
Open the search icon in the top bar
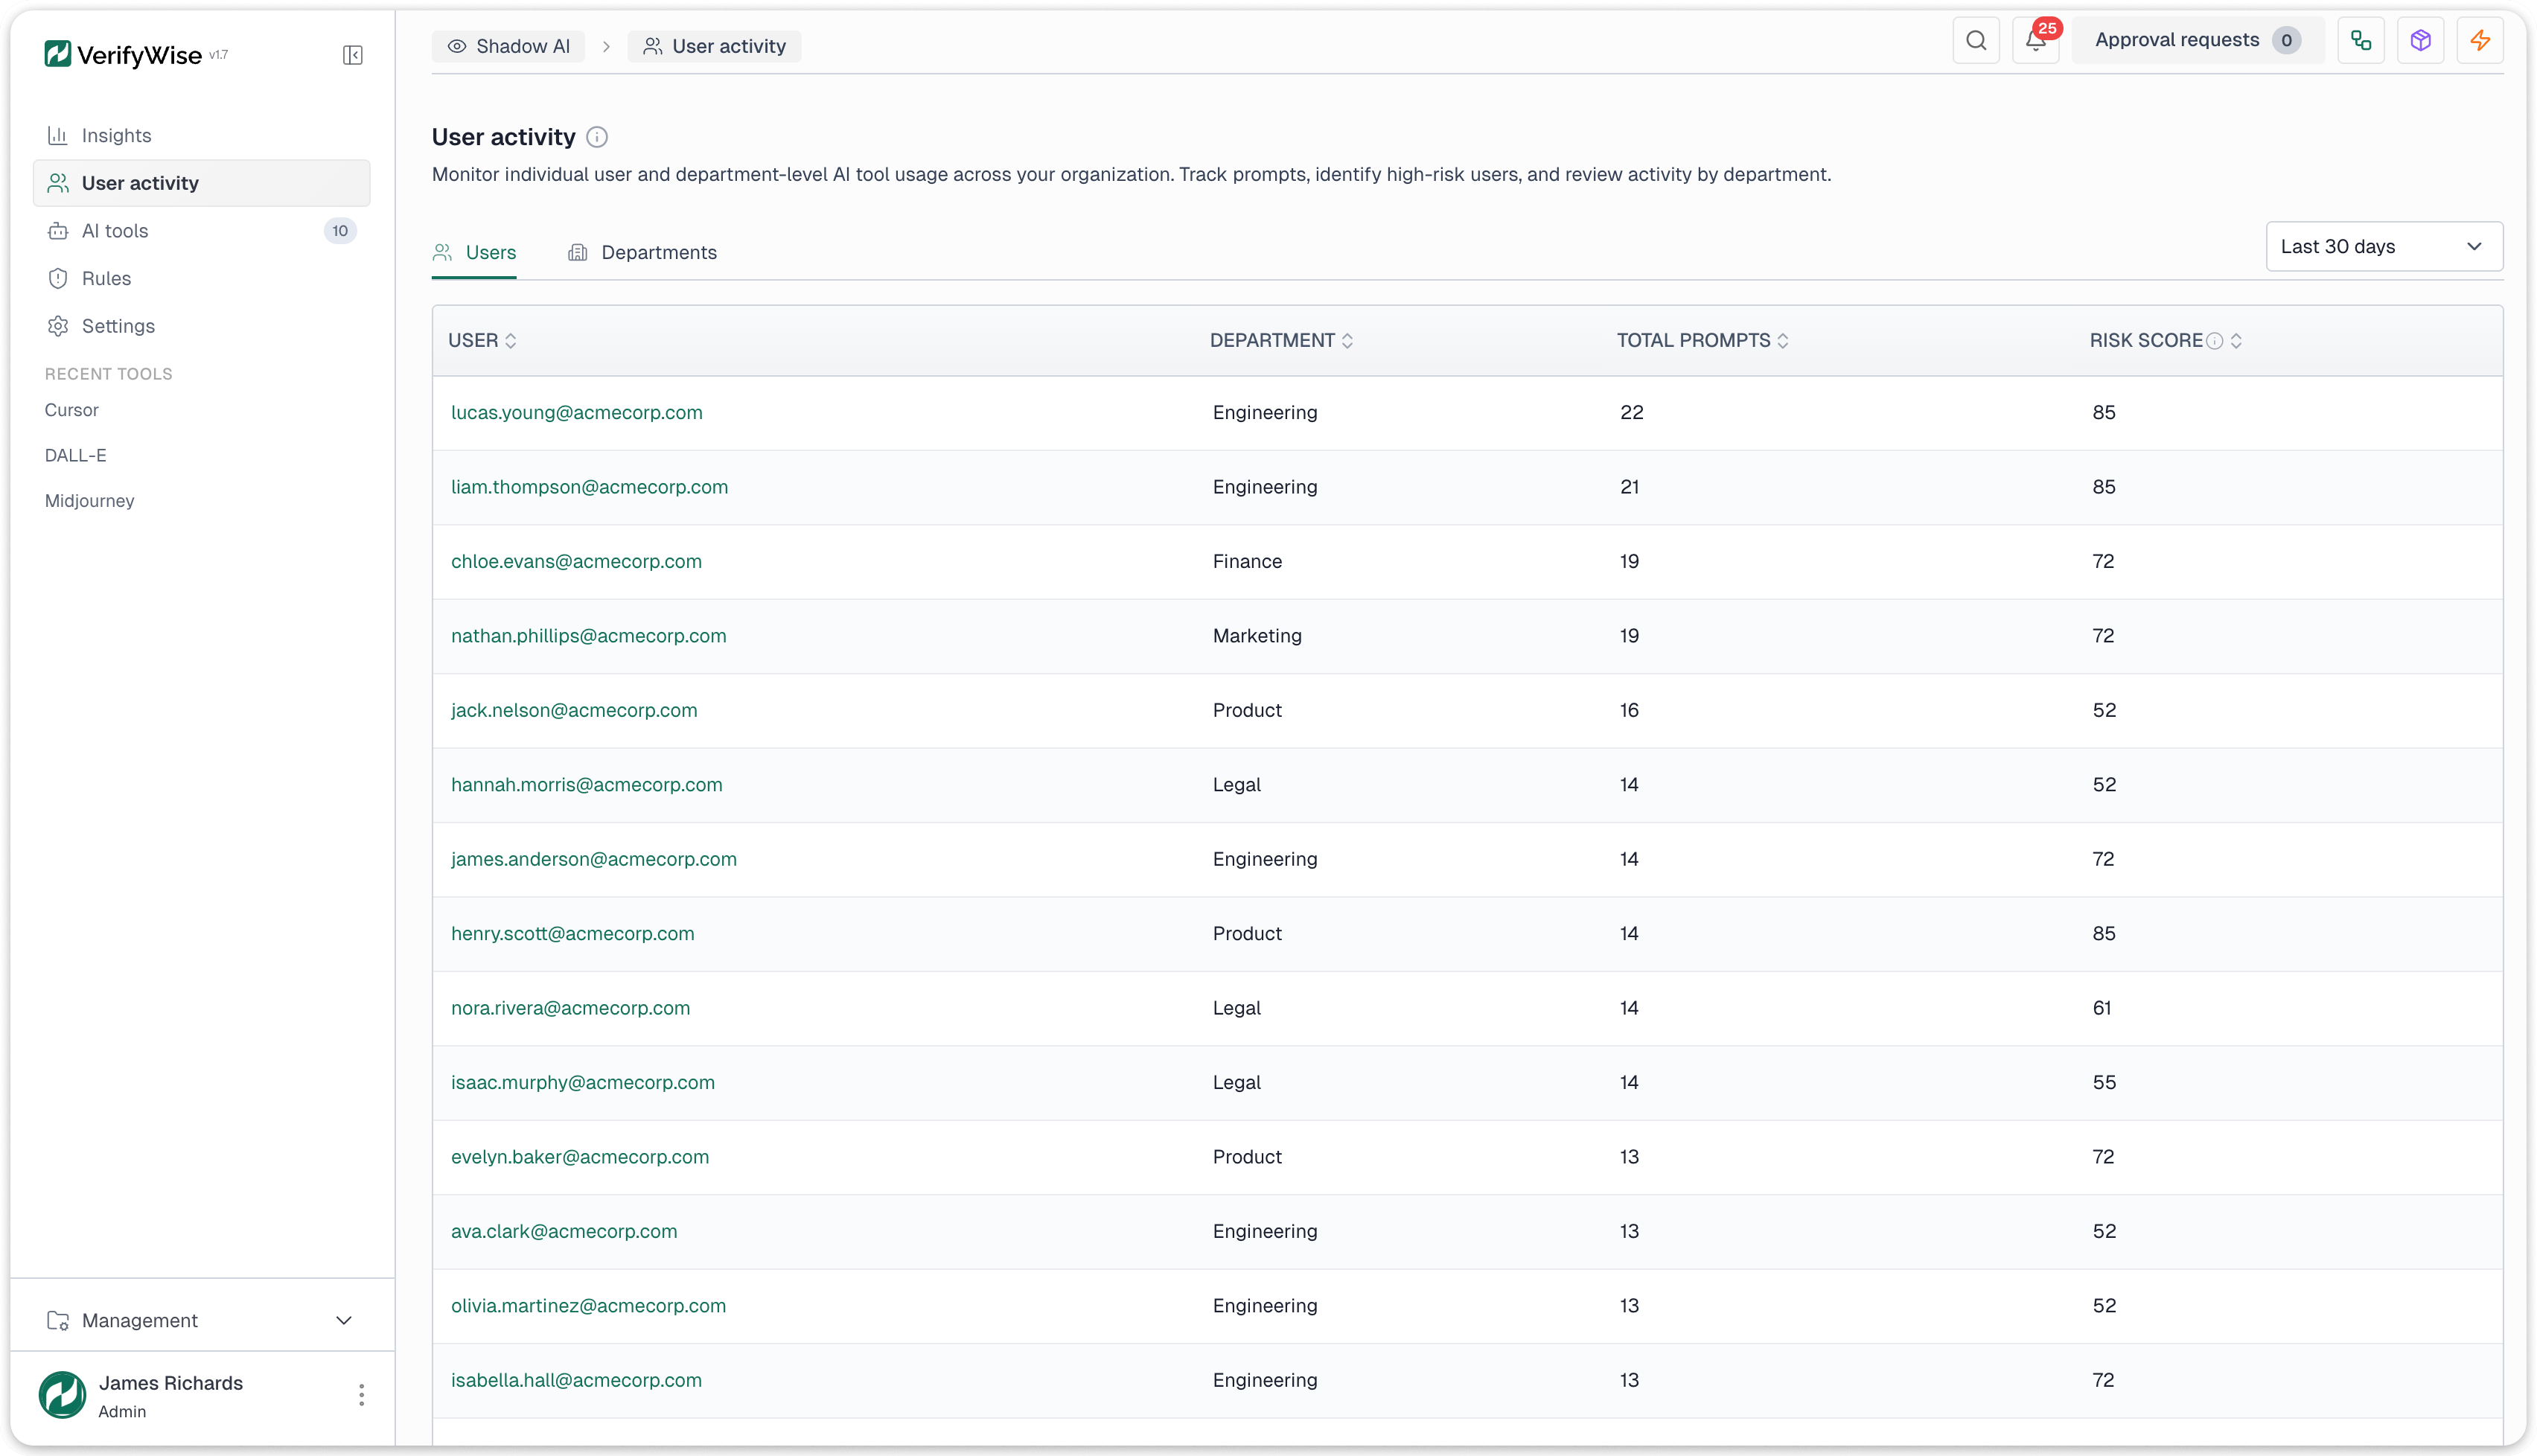pyautogui.click(x=1976, y=40)
